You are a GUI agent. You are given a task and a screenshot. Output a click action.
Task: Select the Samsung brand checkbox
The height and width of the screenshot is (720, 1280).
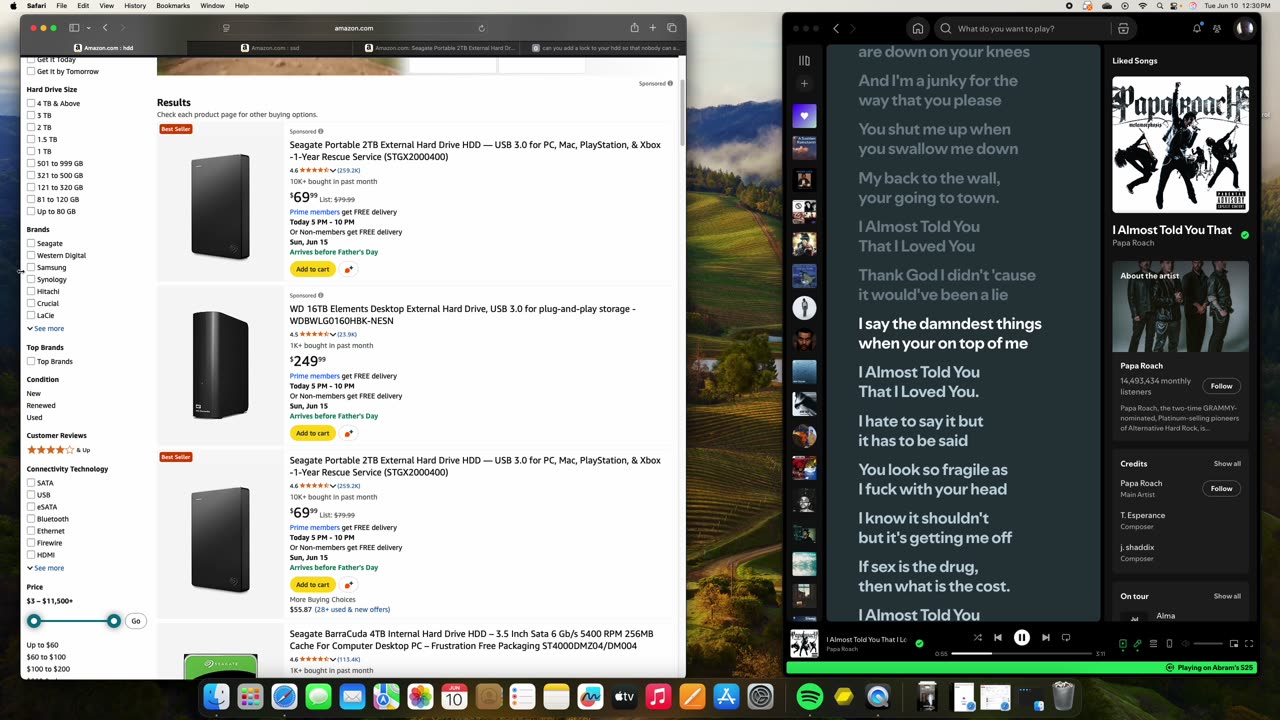click(31, 267)
